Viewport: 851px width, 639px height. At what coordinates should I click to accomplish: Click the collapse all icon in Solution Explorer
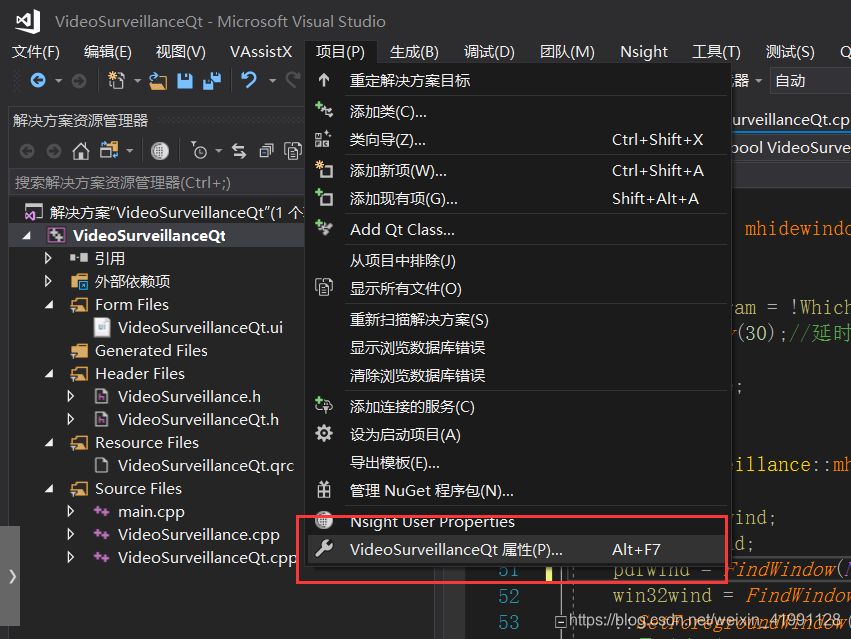click(x=266, y=151)
